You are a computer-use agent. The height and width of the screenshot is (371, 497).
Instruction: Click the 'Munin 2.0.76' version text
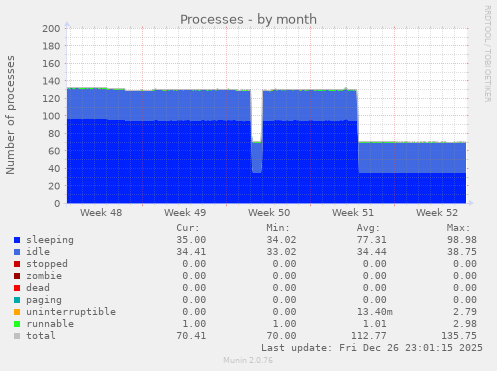248,360
